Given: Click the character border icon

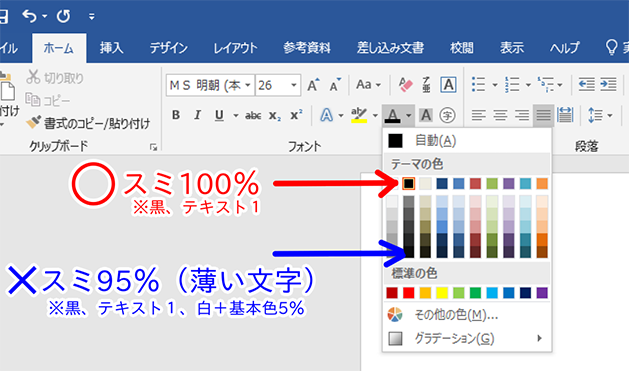Looking at the screenshot, I should click(448, 85).
